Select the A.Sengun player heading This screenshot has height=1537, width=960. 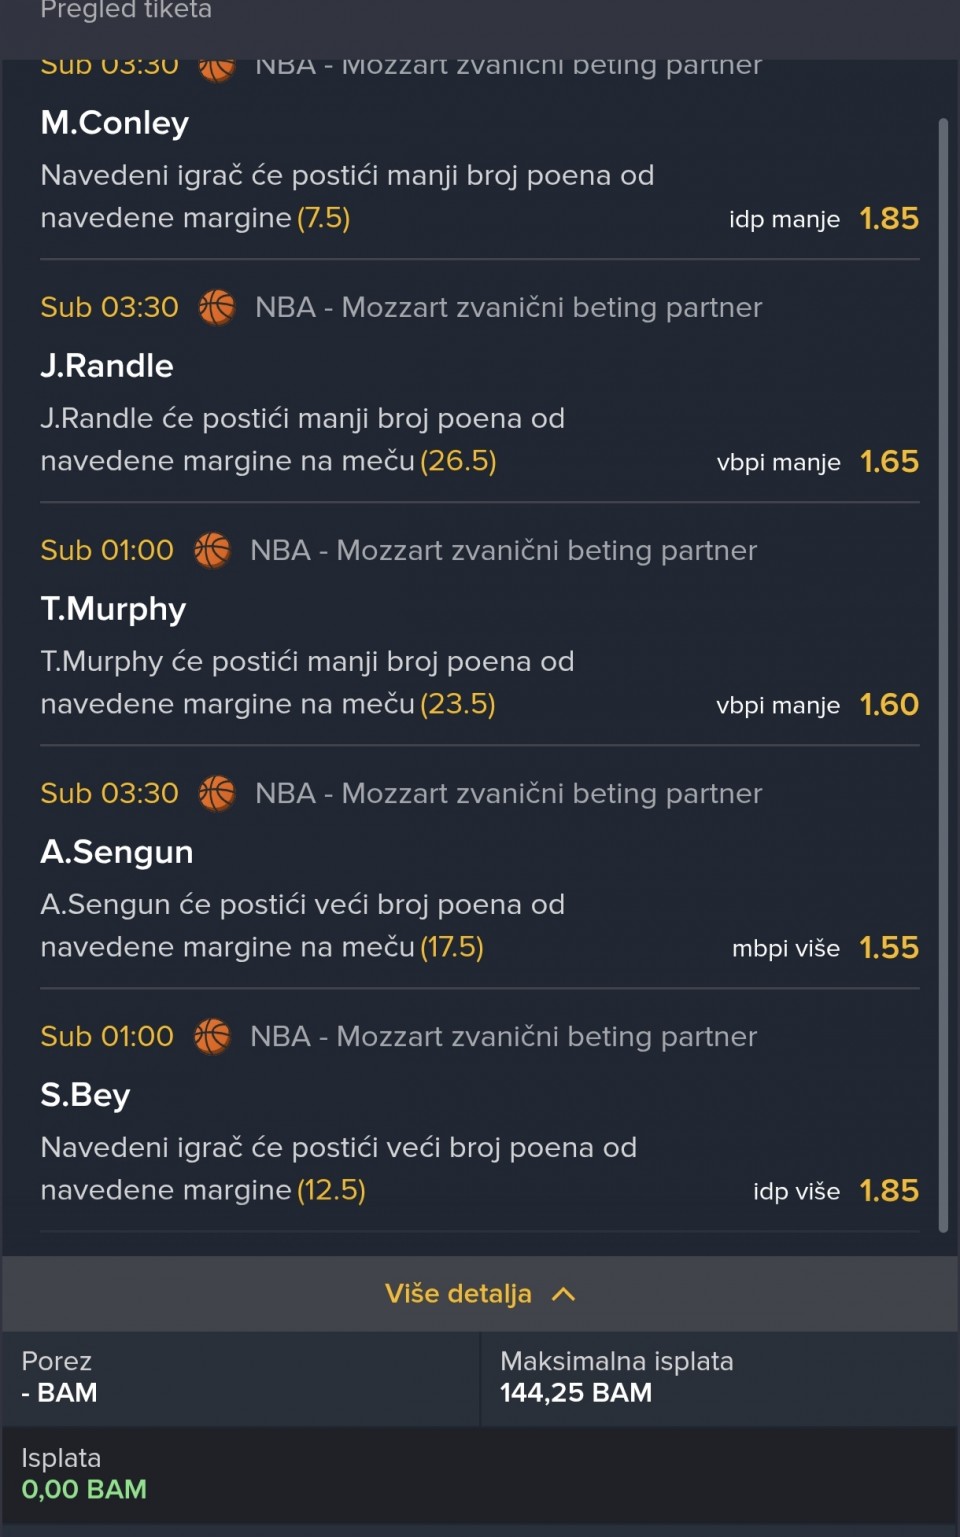pos(117,852)
